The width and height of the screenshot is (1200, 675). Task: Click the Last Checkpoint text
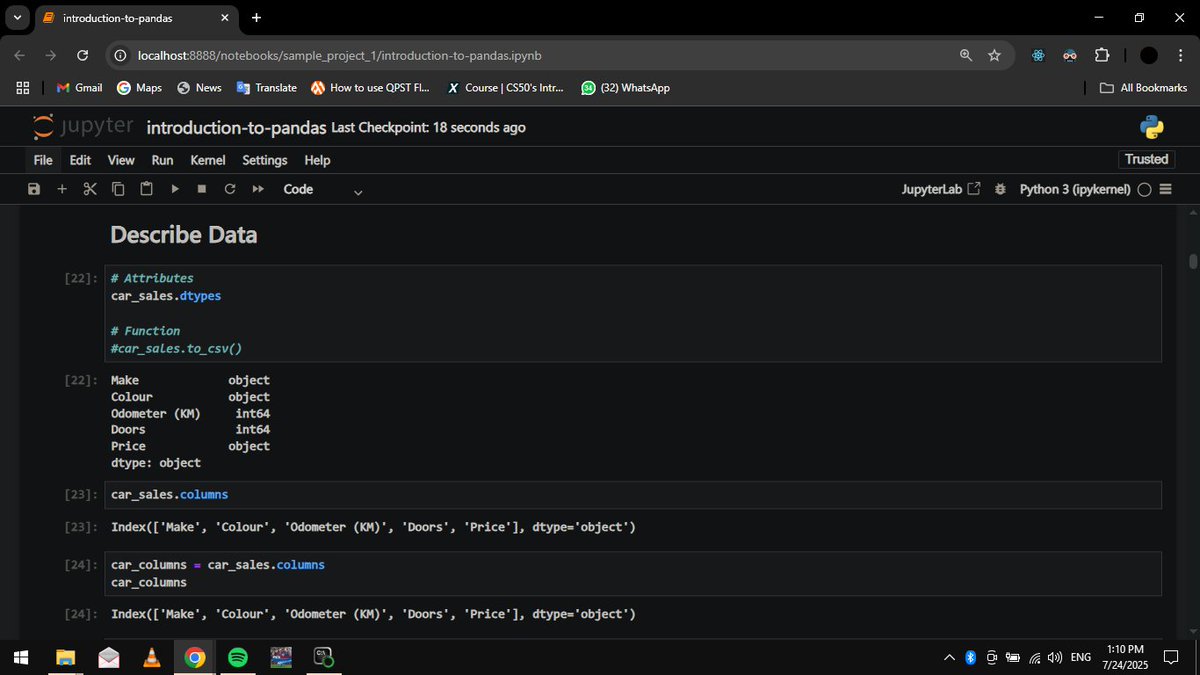(x=428, y=127)
